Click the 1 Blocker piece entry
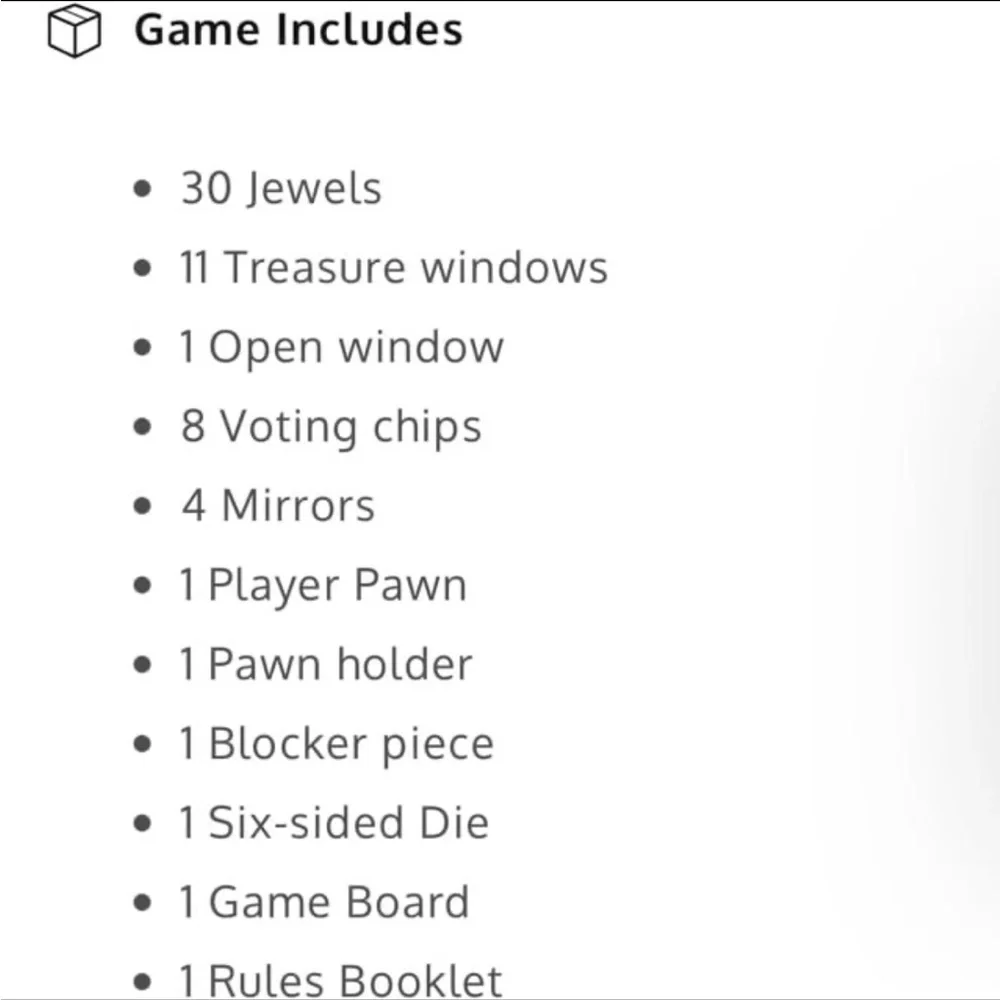This screenshot has height=1000, width=1000. point(337,744)
